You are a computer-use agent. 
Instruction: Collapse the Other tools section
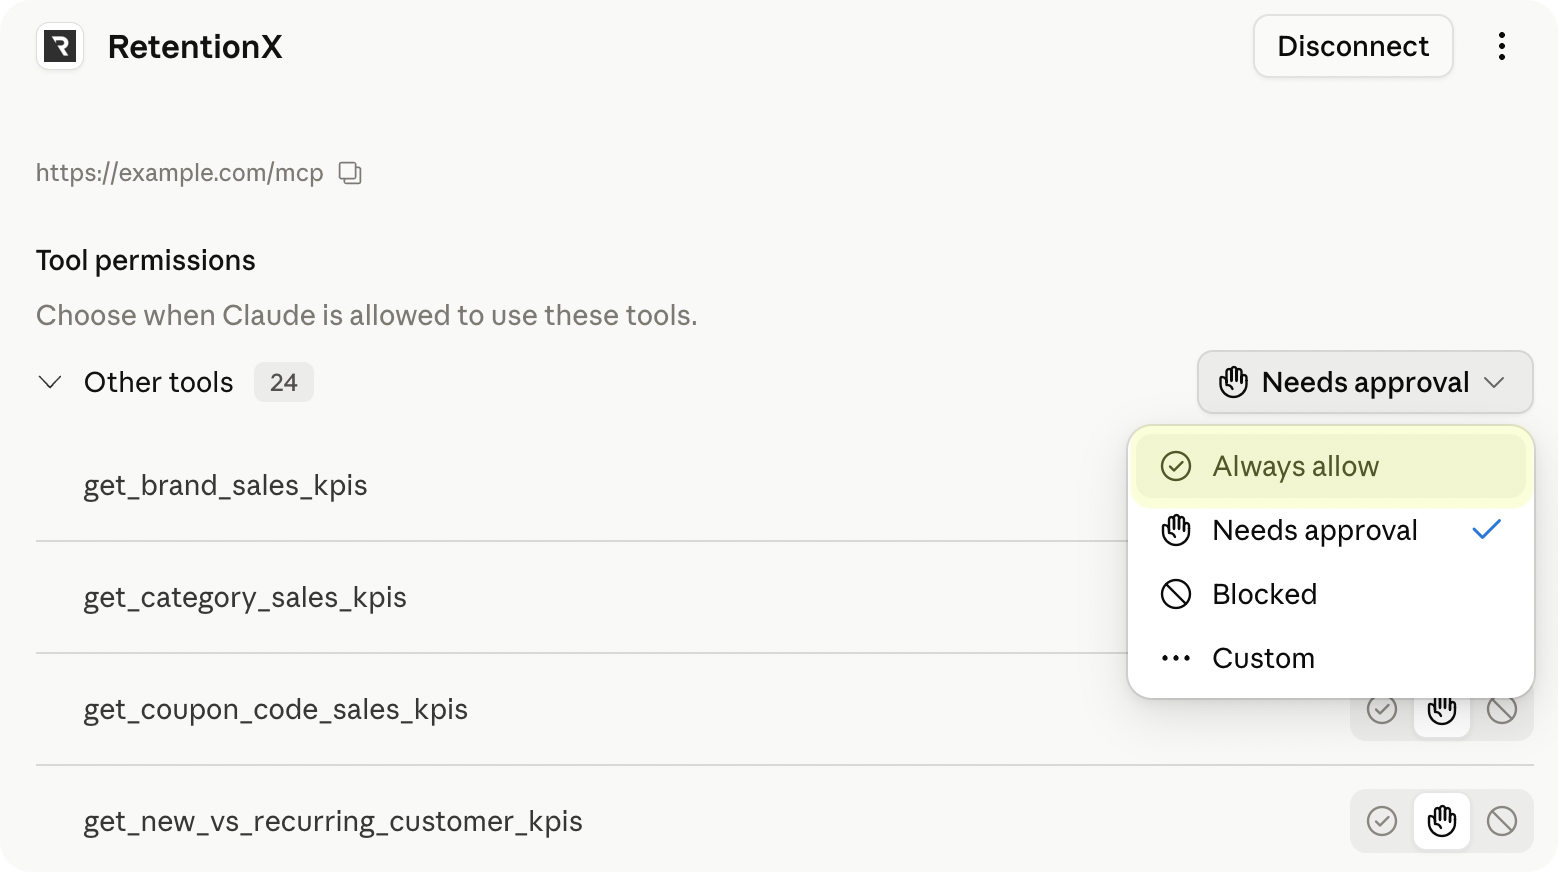coord(50,382)
